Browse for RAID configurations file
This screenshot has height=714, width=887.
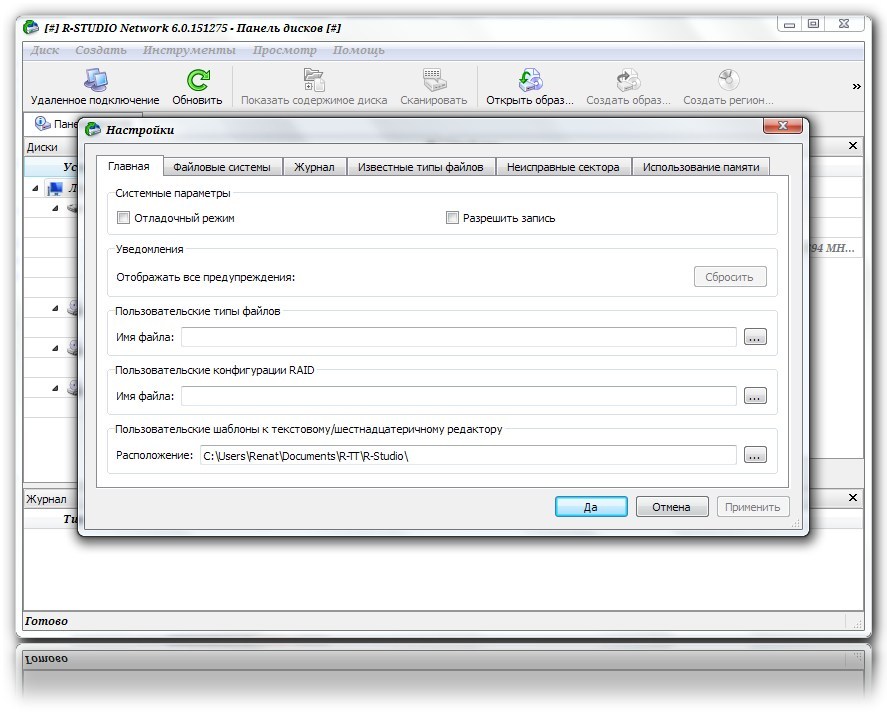point(755,396)
